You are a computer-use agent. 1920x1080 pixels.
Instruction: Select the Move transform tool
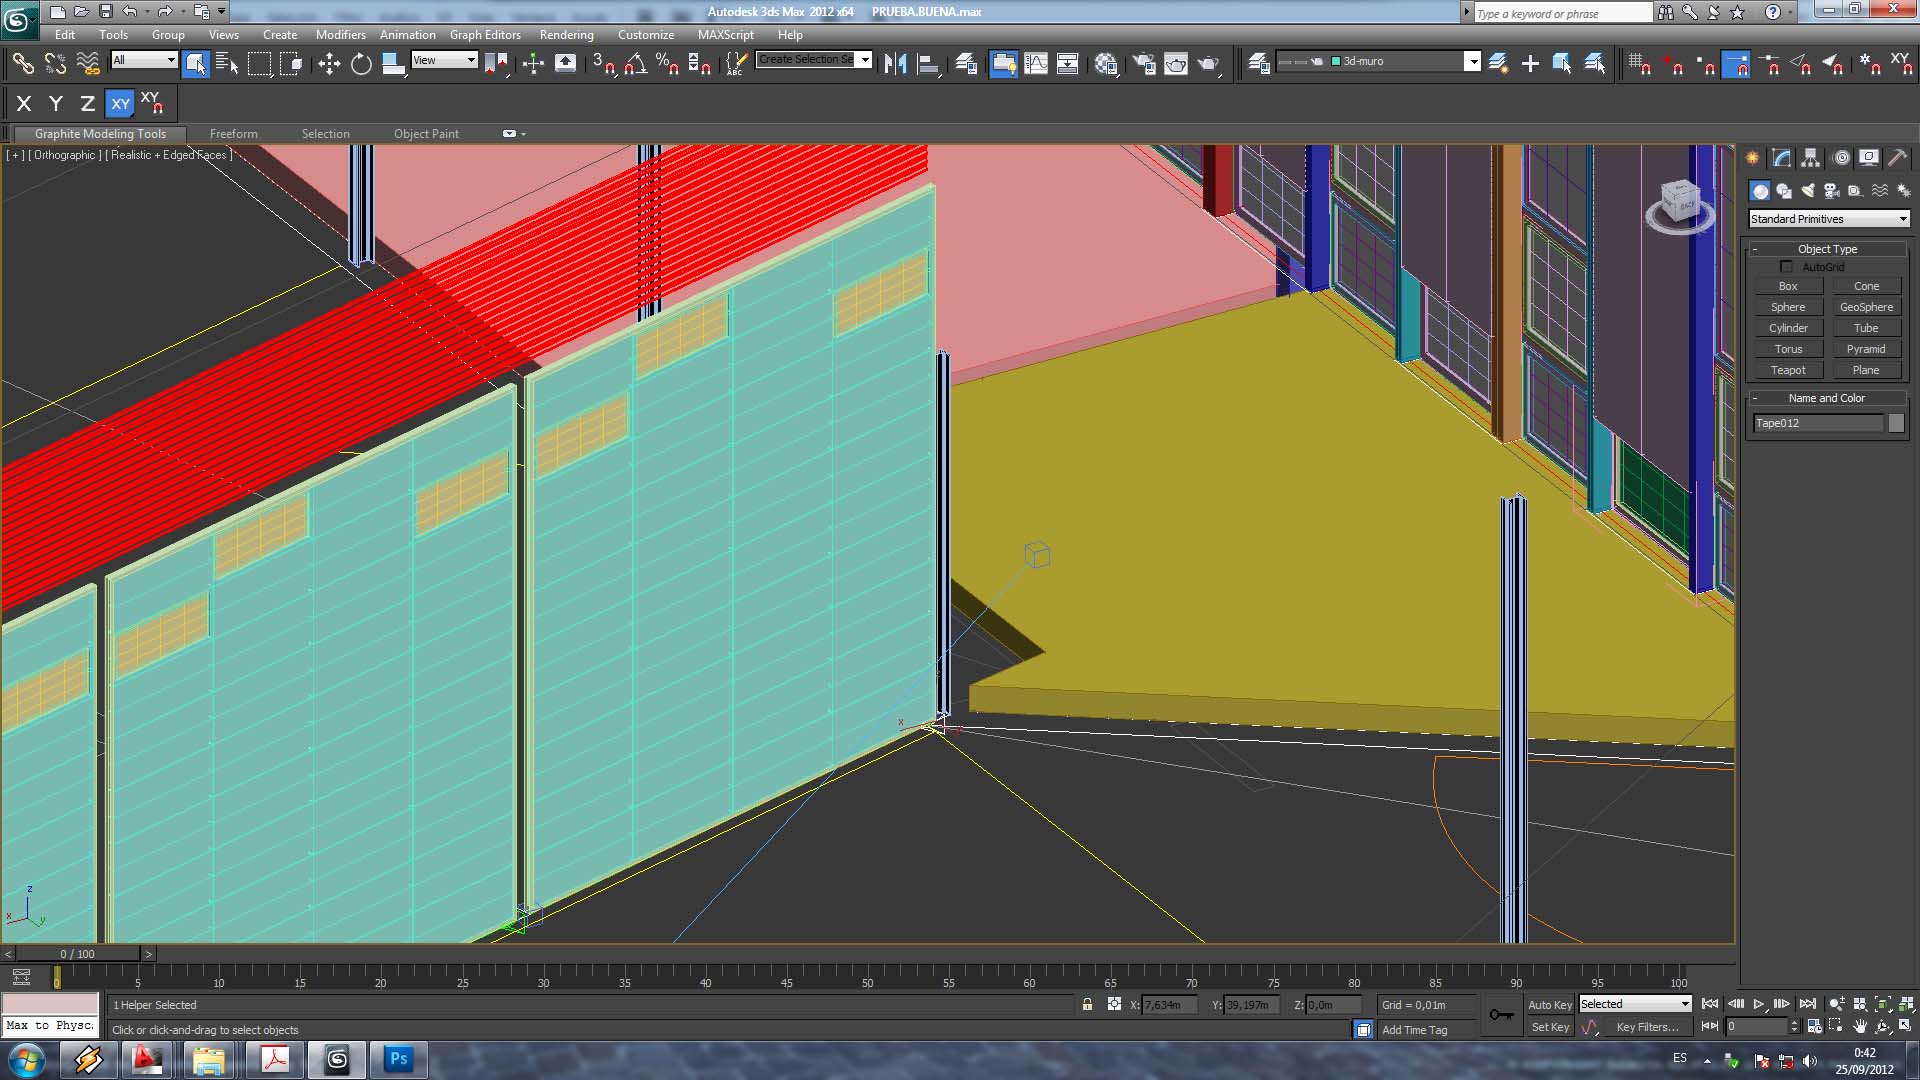coord(329,64)
